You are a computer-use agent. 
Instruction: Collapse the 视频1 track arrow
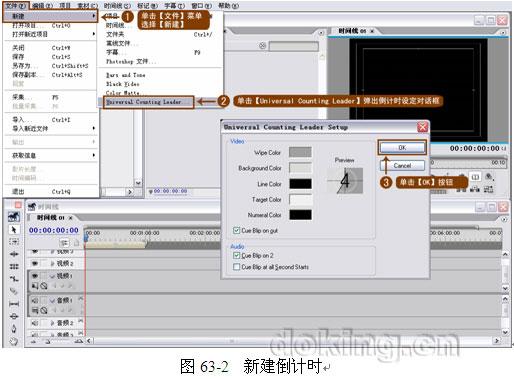coord(52,276)
